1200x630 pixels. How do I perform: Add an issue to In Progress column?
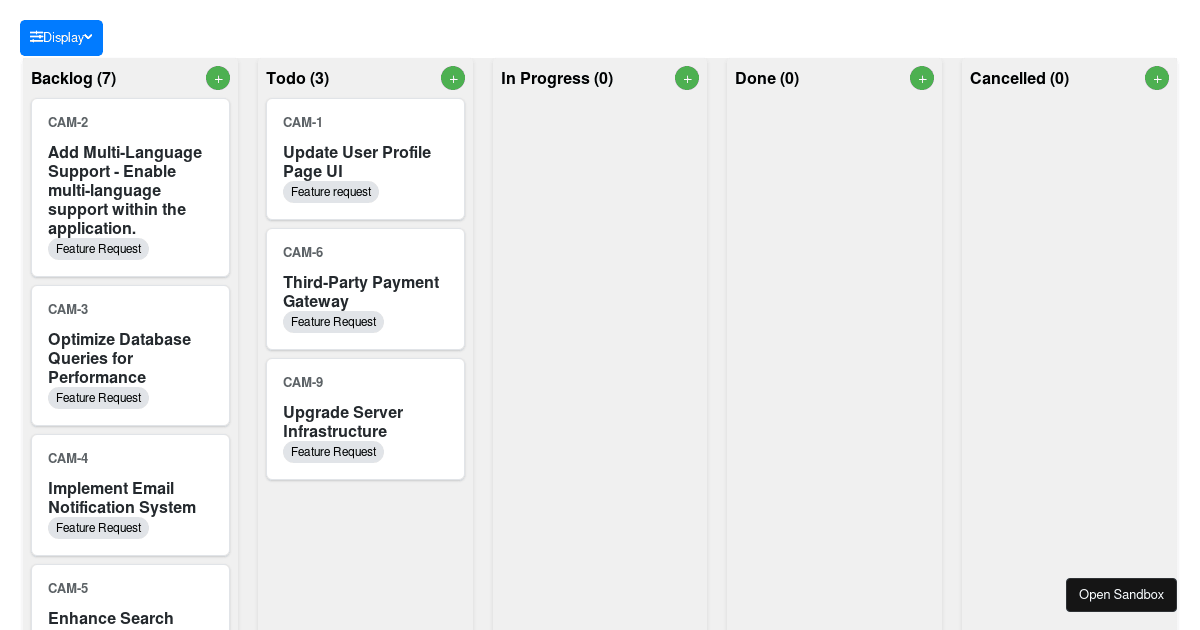pos(687,78)
